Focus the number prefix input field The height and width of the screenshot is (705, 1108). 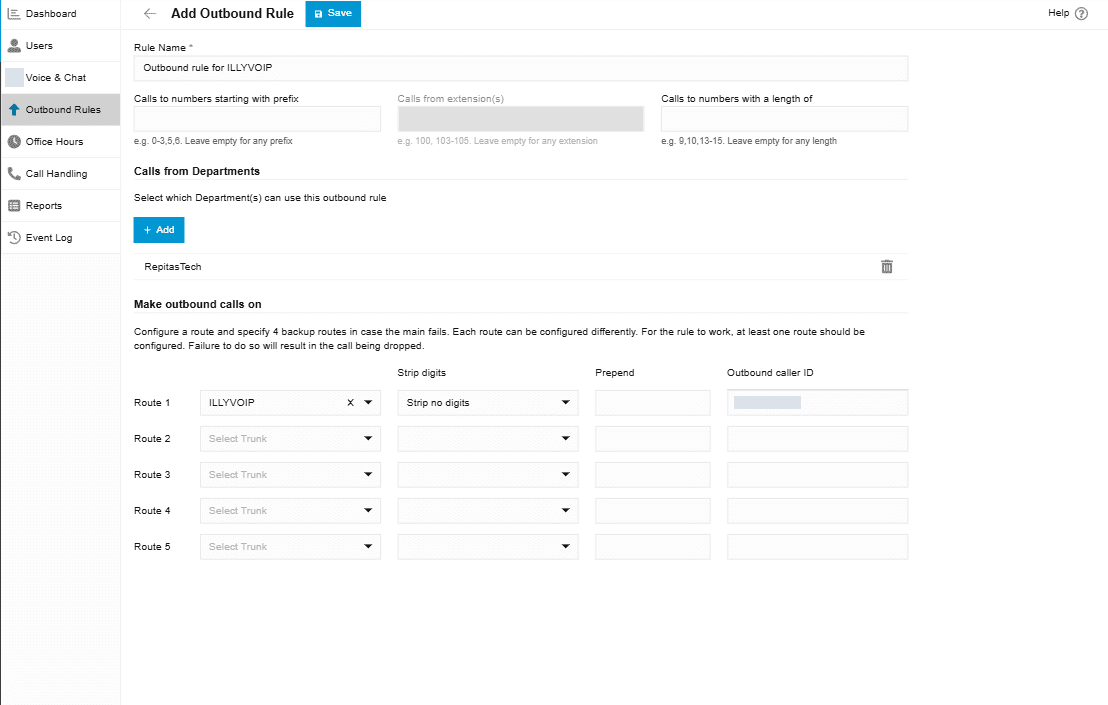257,119
